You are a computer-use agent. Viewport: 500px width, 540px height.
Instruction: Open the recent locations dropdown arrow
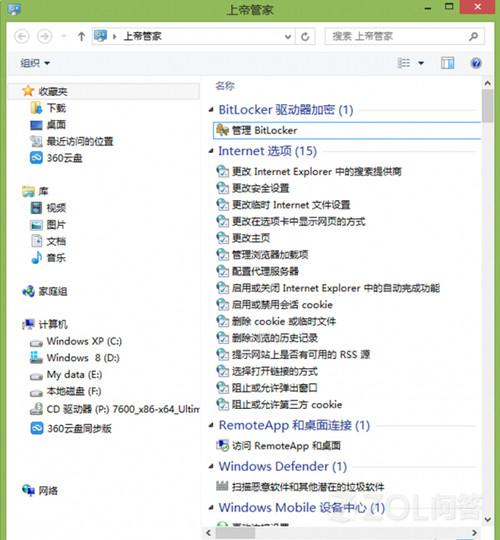pos(64,36)
